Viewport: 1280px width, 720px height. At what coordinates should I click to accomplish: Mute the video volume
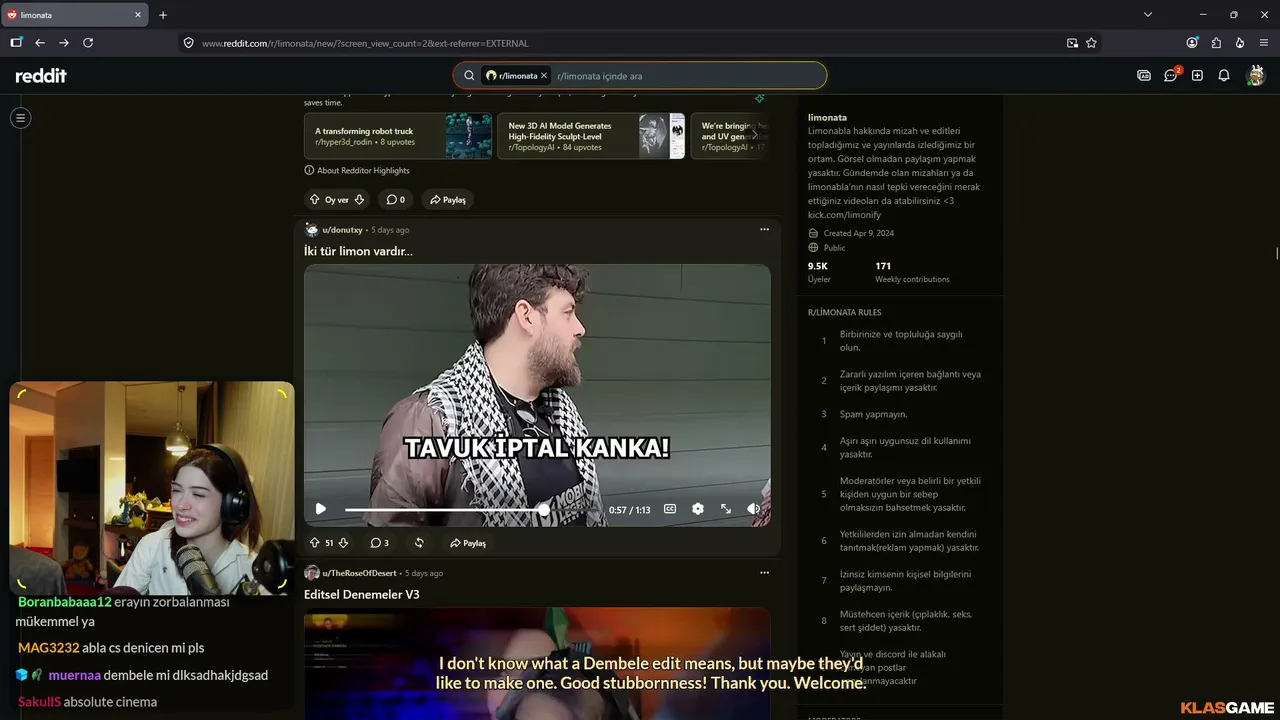point(754,509)
